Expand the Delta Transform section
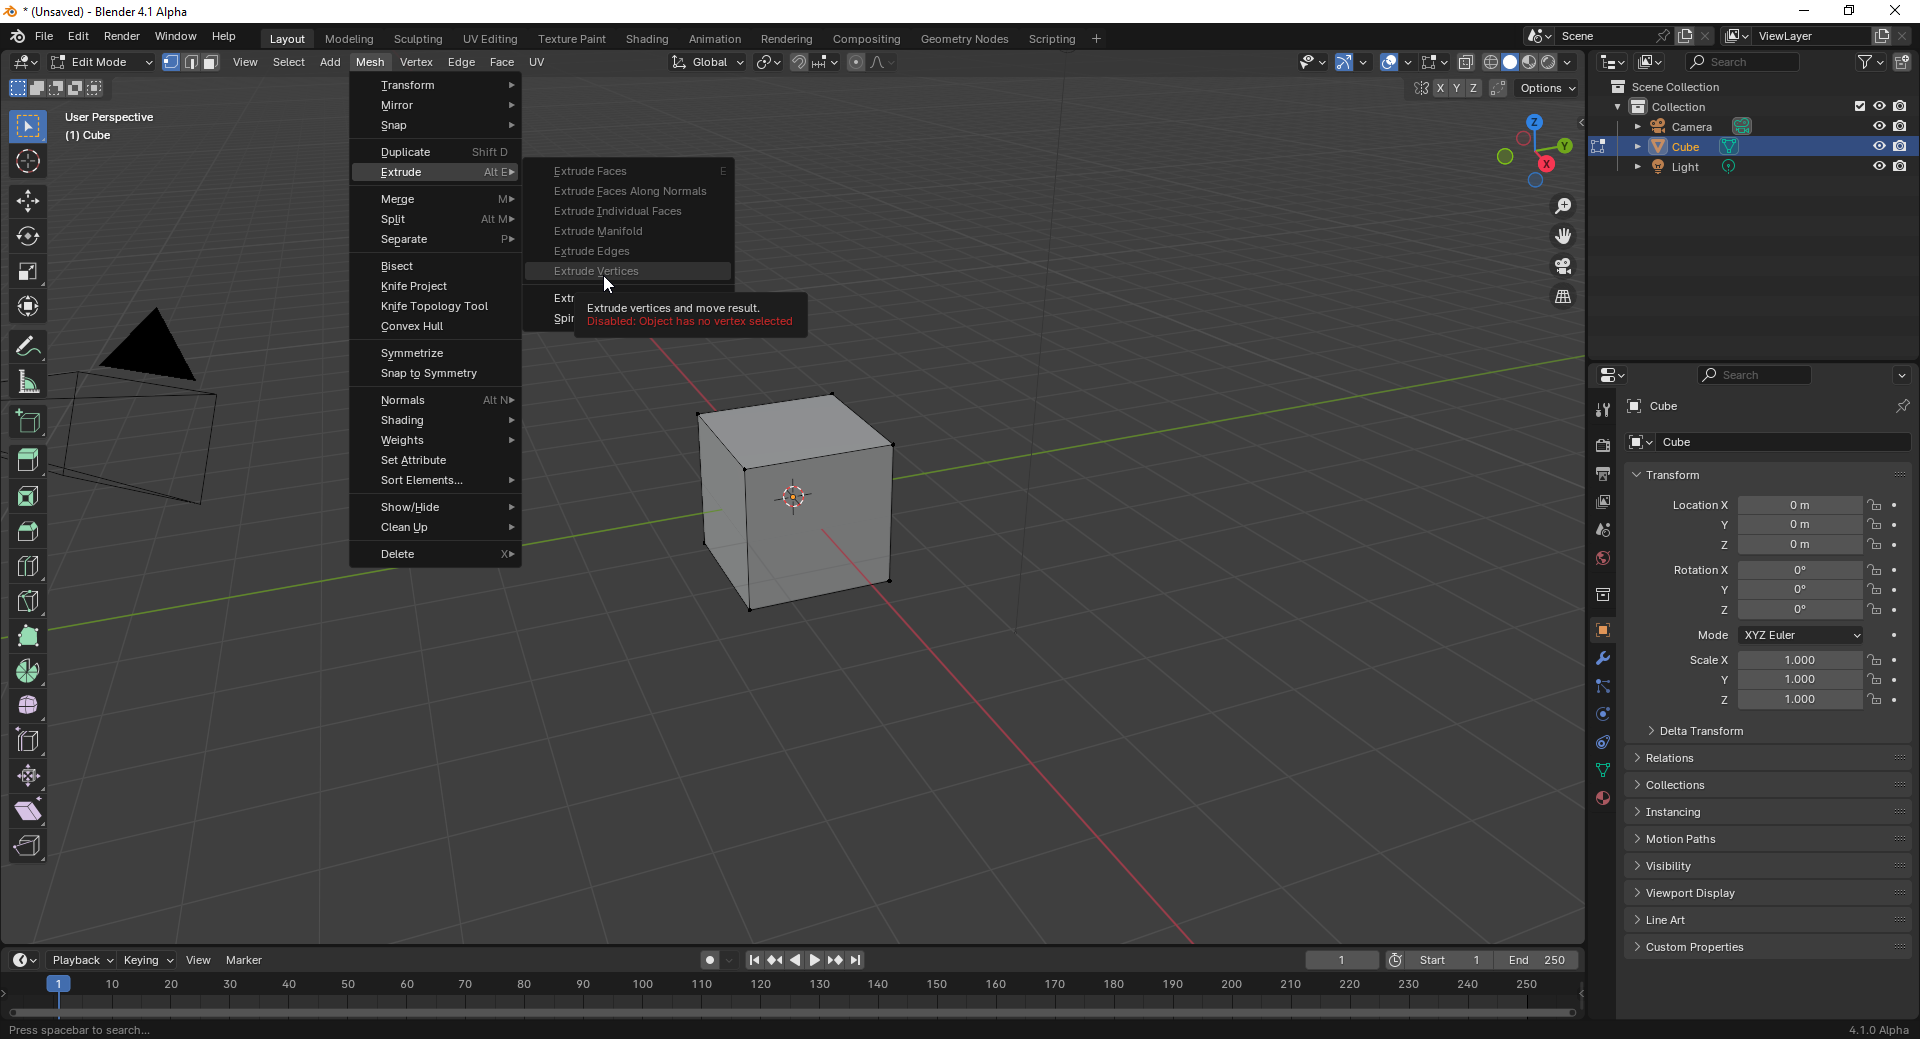1920x1039 pixels. point(1700,731)
